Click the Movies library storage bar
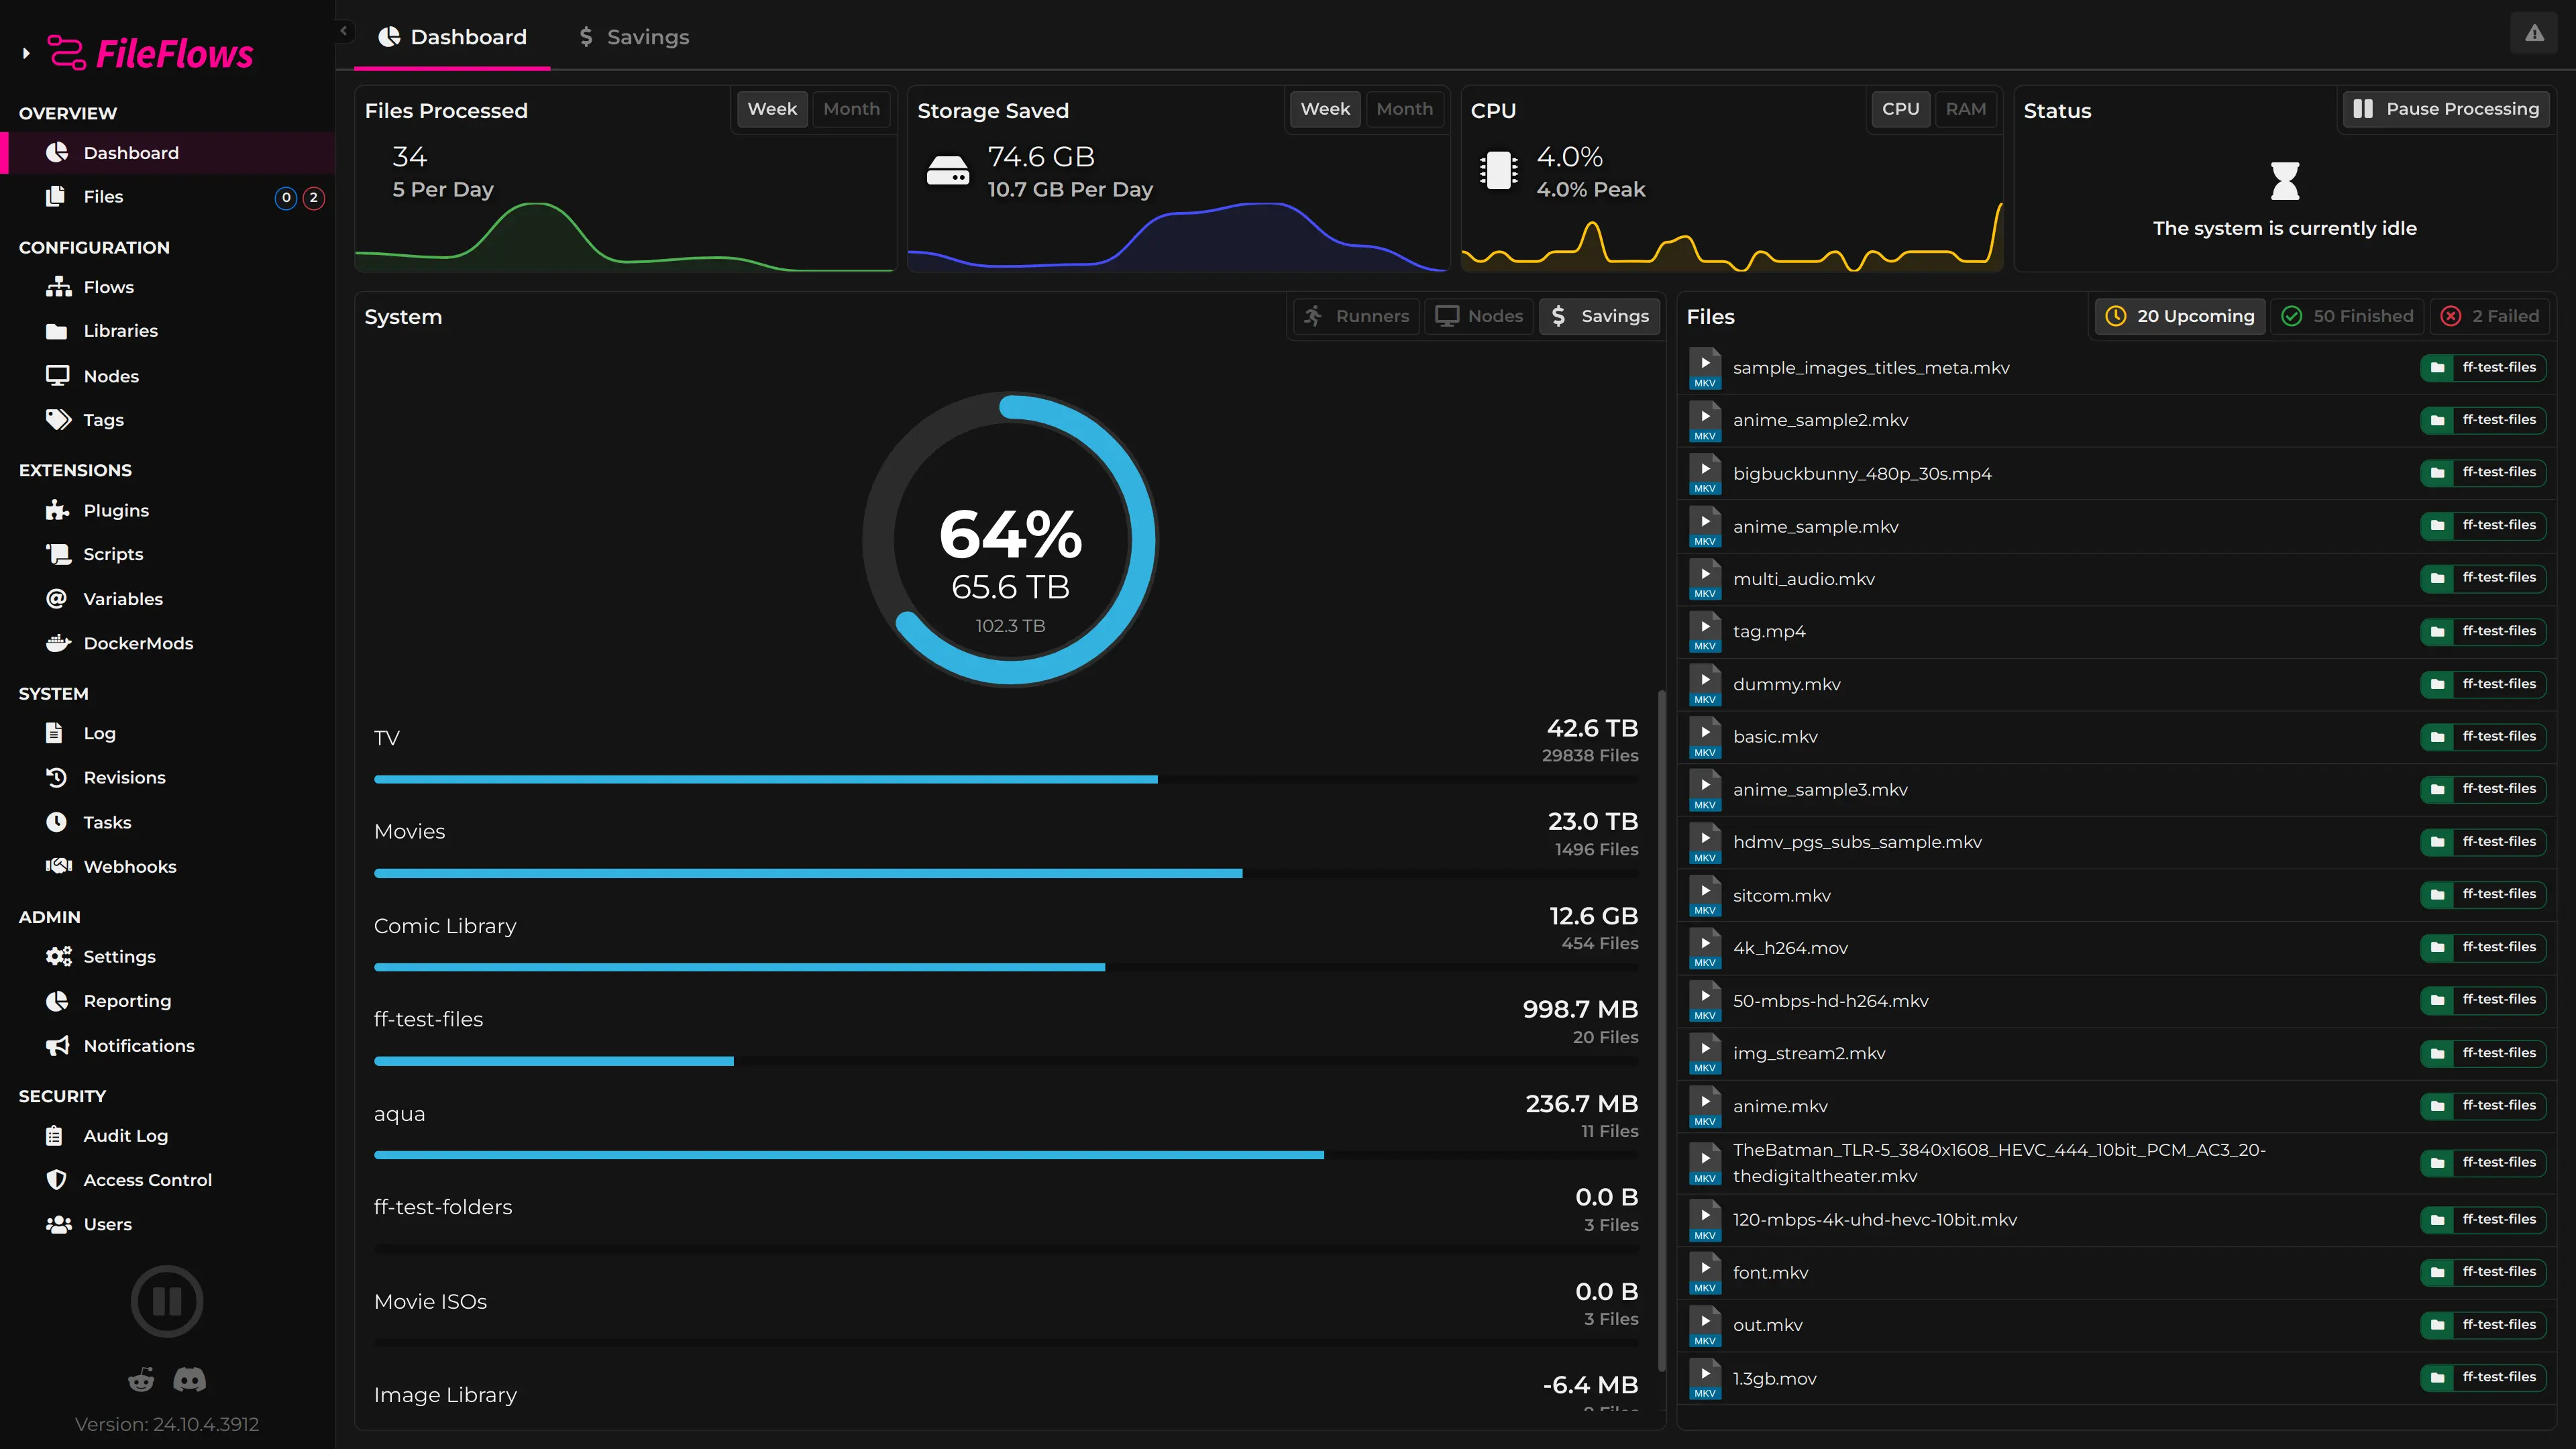 (x=1006, y=873)
